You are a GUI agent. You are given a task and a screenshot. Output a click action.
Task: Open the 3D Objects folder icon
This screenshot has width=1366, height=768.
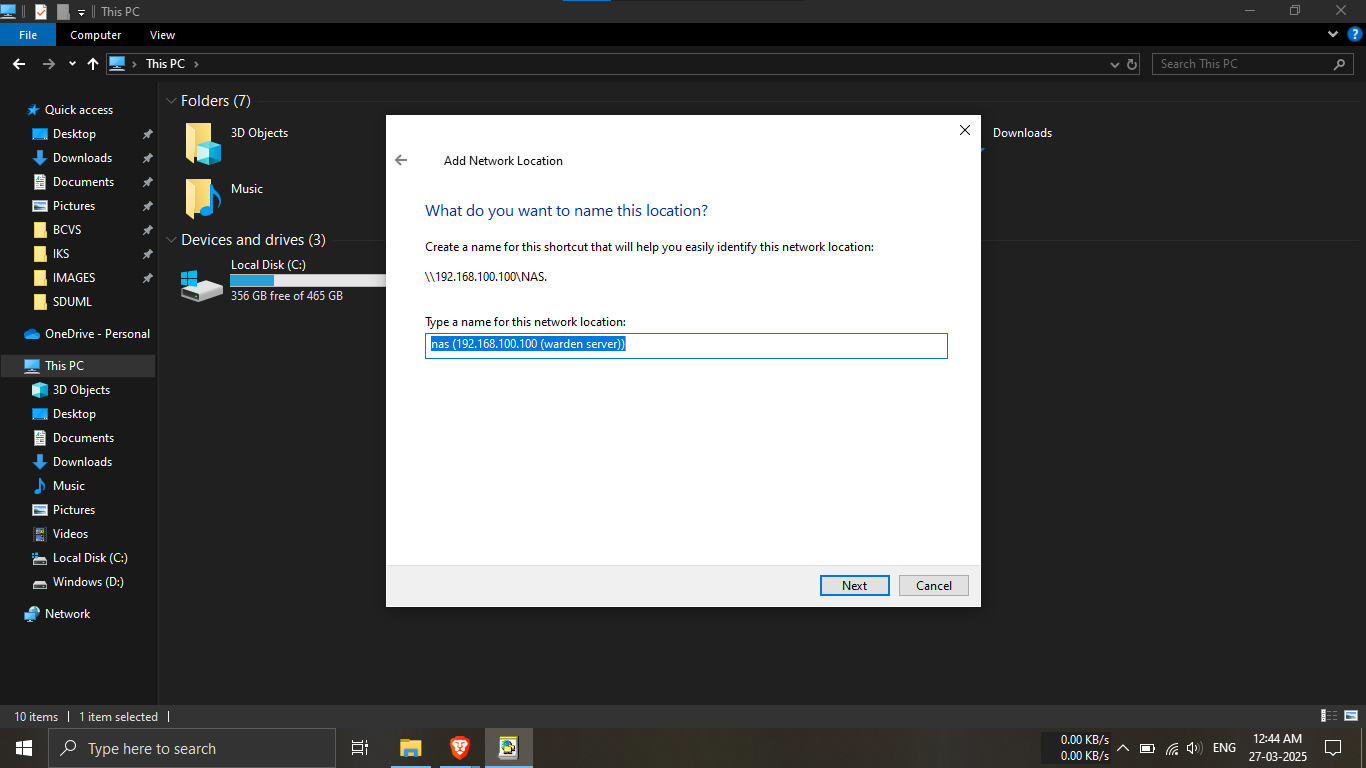pyautogui.click(x=202, y=143)
